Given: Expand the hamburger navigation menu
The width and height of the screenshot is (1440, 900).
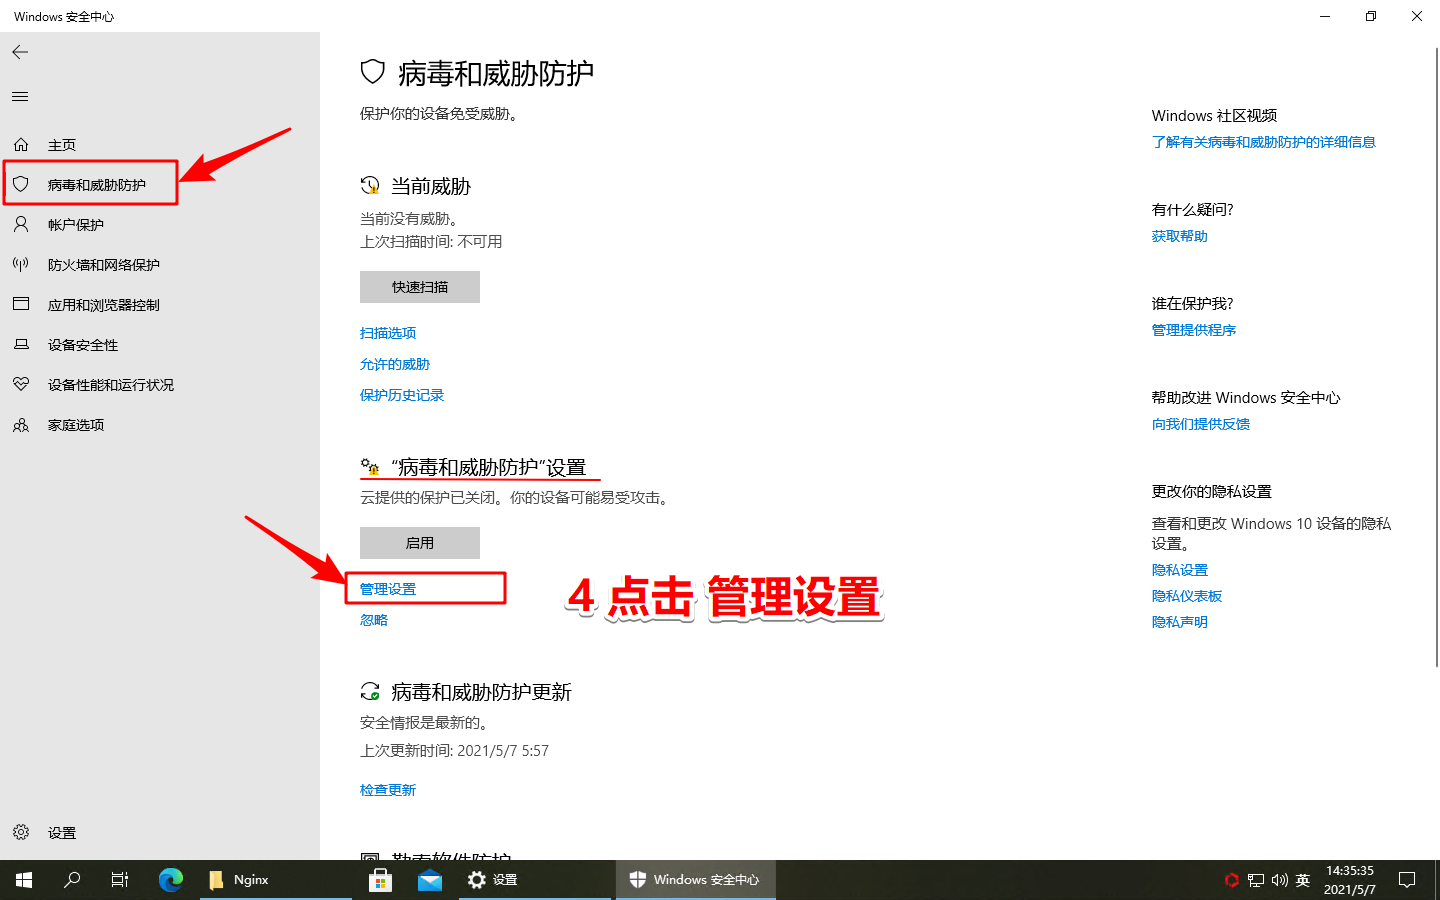Looking at the screenshot, I should click(x=20, y=97).
